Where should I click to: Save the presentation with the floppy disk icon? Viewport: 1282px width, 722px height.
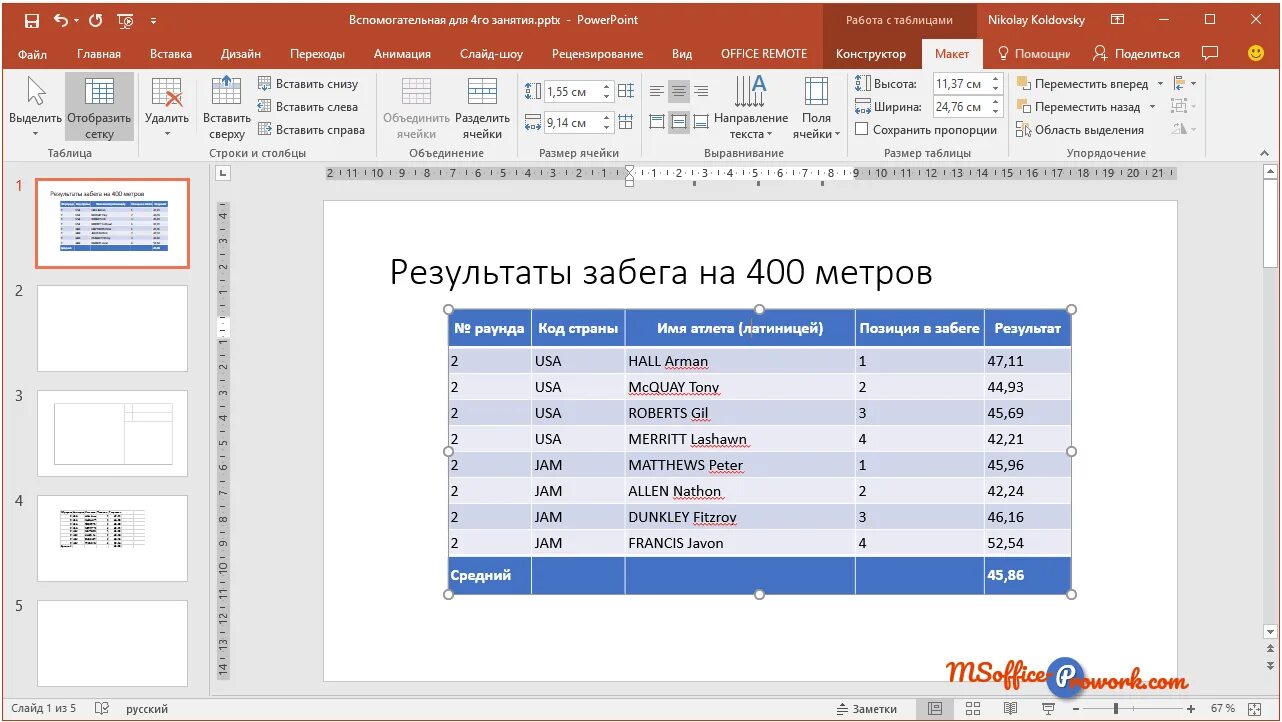tap(32, 20)
